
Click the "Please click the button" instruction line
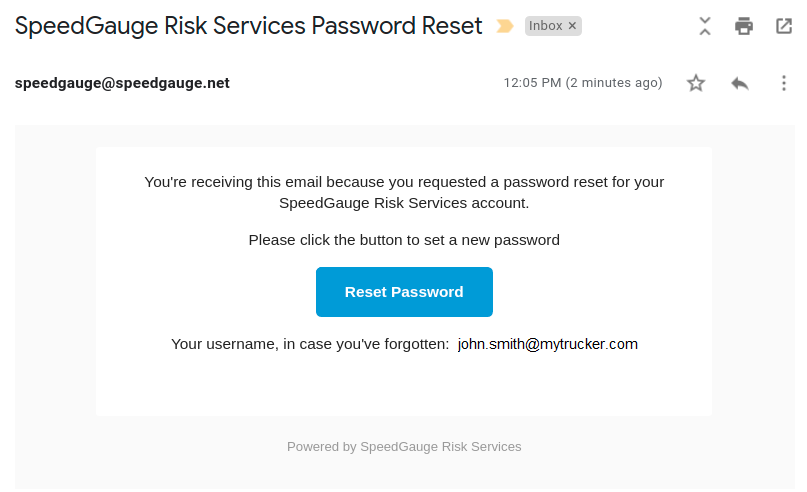[404, 240]
